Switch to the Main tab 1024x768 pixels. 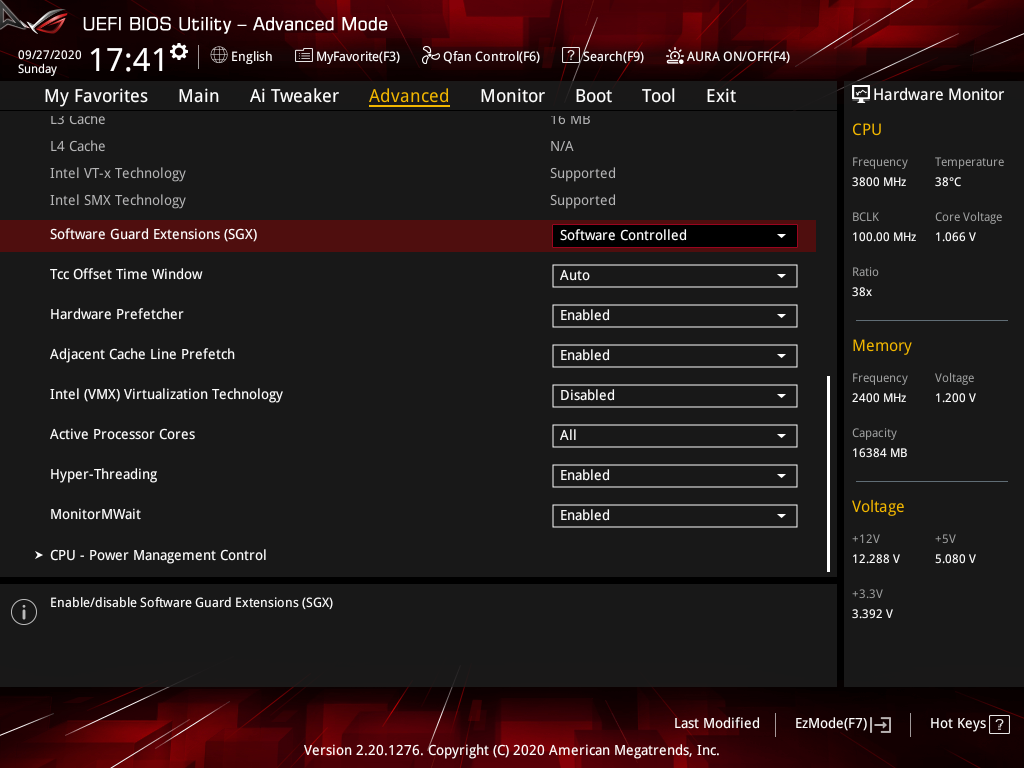(x=199, y=96)
